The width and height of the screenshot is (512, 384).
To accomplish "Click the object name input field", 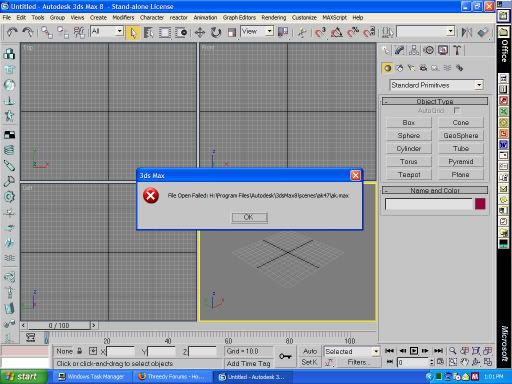I will pos(429,204).
